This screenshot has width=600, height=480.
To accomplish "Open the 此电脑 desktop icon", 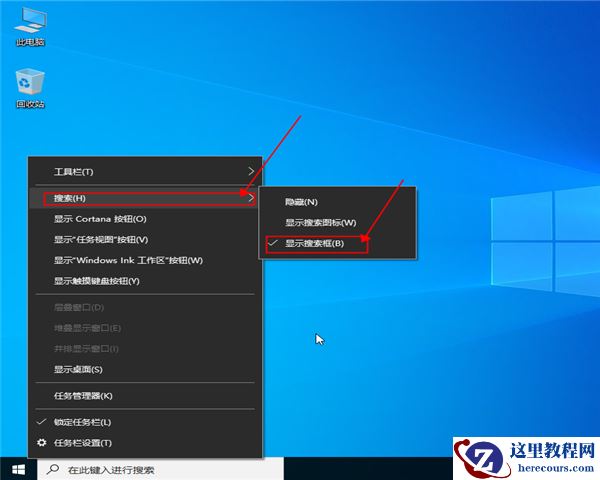I will point(30,27).
